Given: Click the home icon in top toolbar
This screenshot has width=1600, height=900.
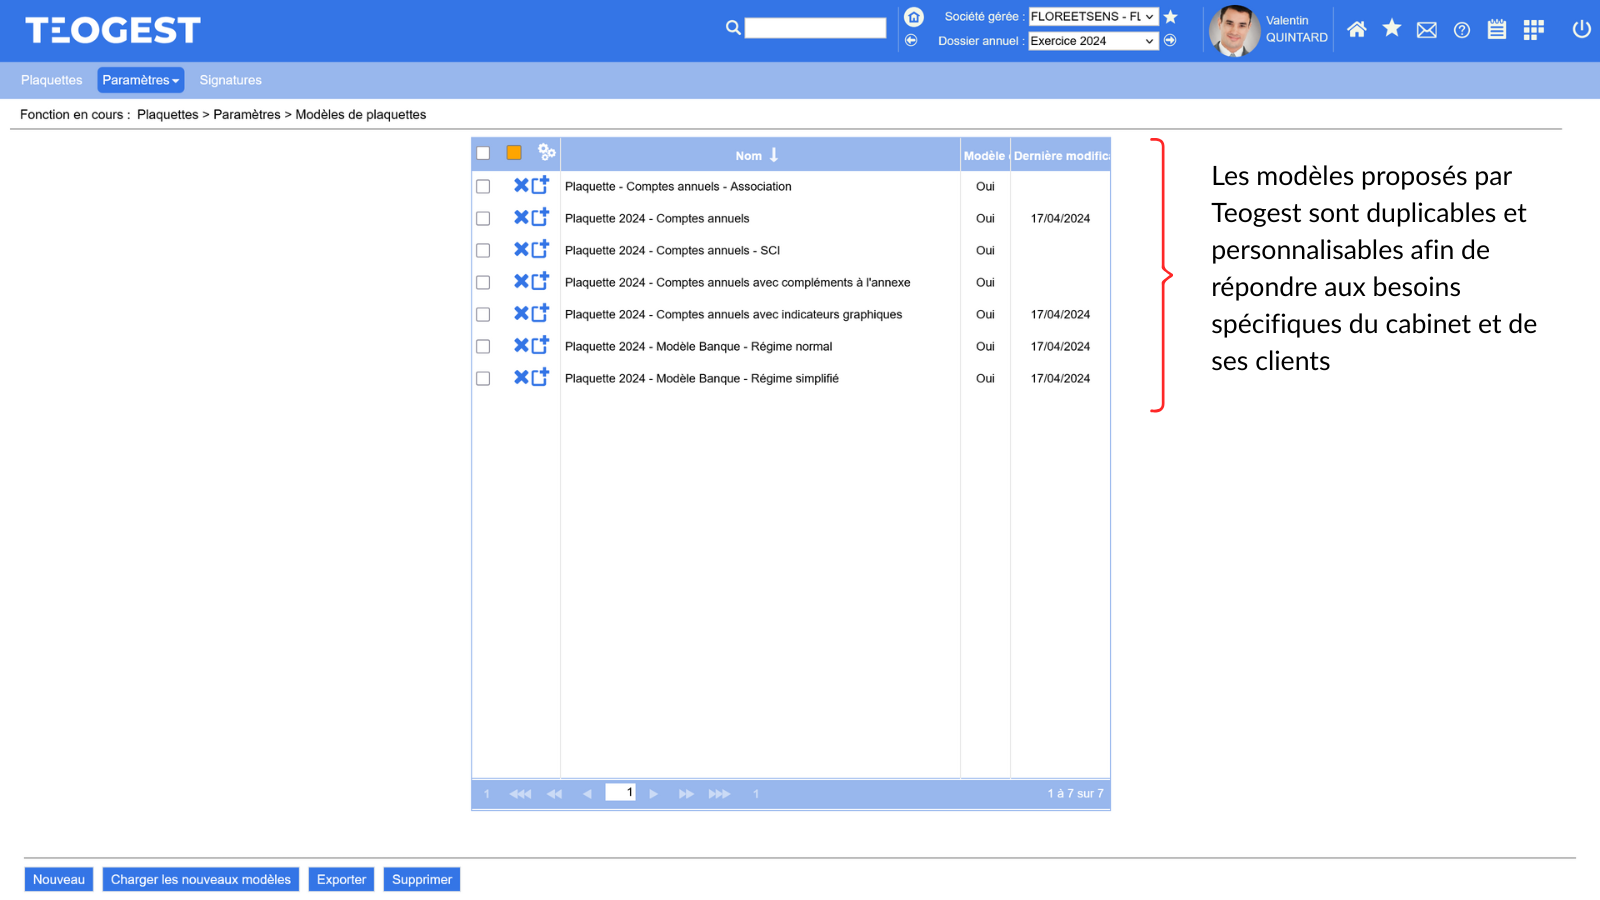Looking at the screenshot, I should pyautogui.click(x=1356, y=30).
